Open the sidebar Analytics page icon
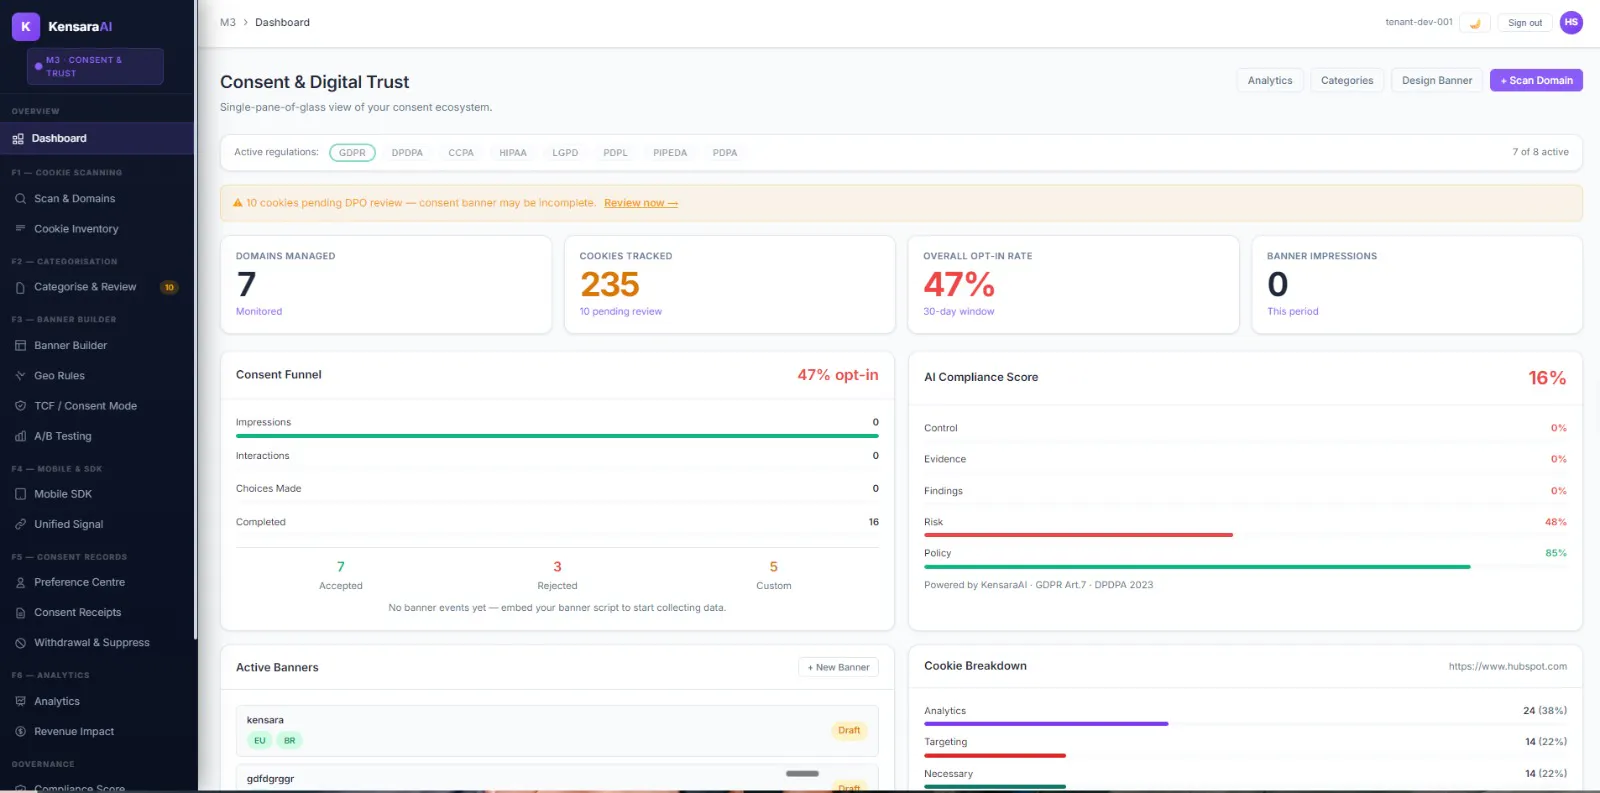Screen dimensions: 1600x793 click(20, 702)
